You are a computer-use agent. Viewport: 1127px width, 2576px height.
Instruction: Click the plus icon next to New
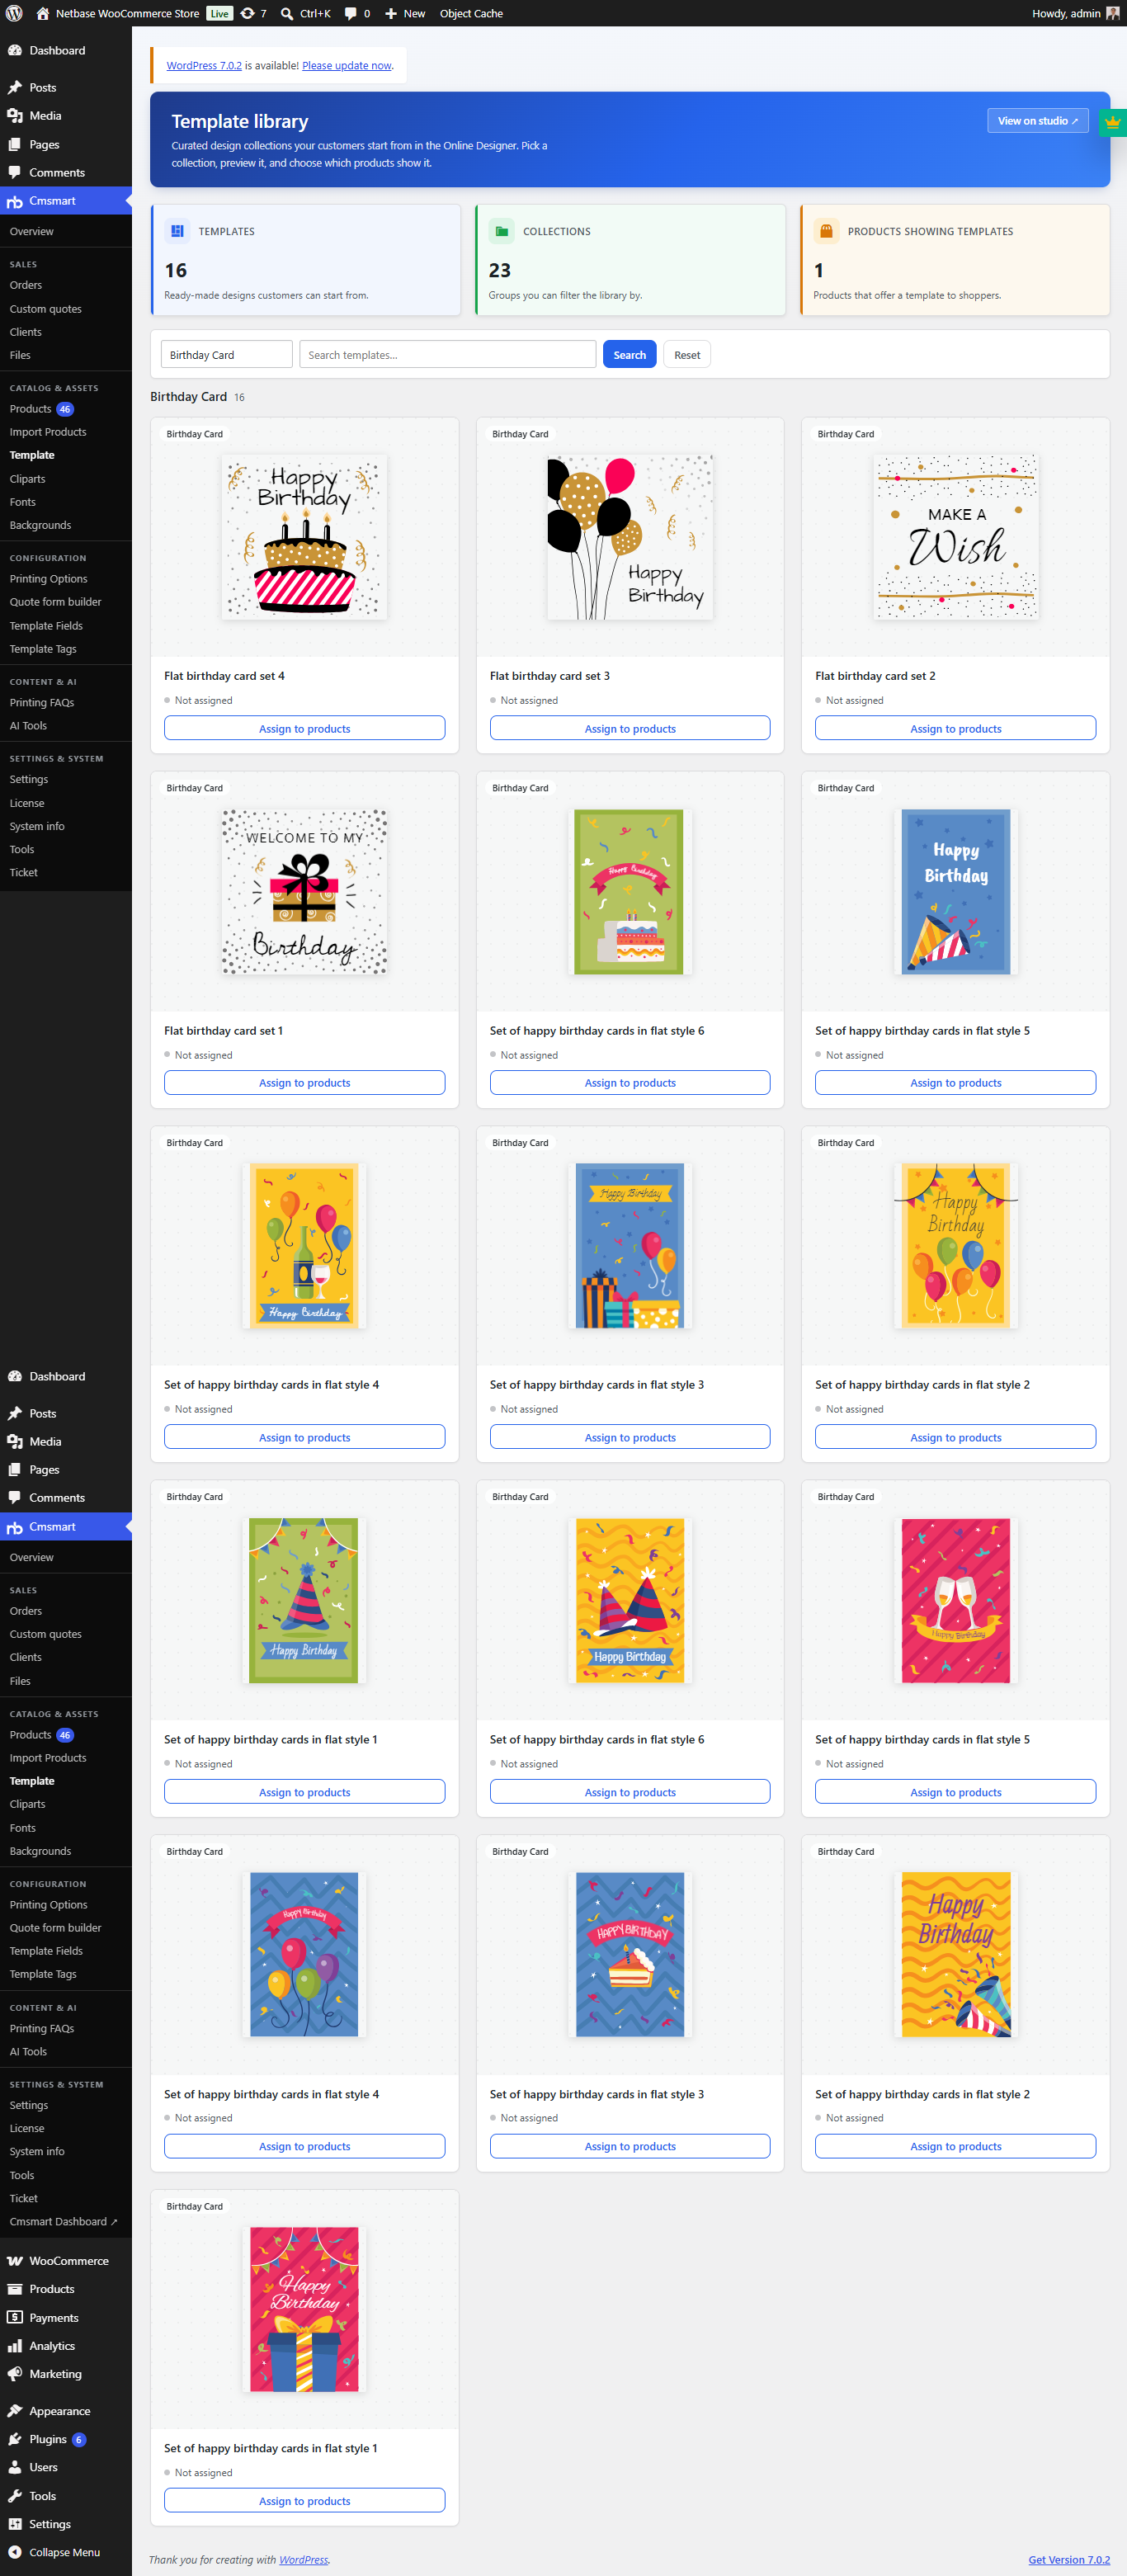[391, 13]
